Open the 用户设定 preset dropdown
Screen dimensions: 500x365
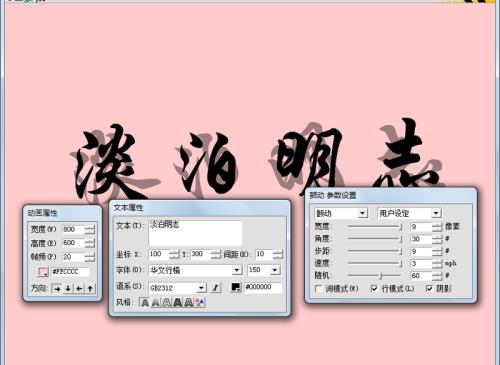[x=436, y=213]
